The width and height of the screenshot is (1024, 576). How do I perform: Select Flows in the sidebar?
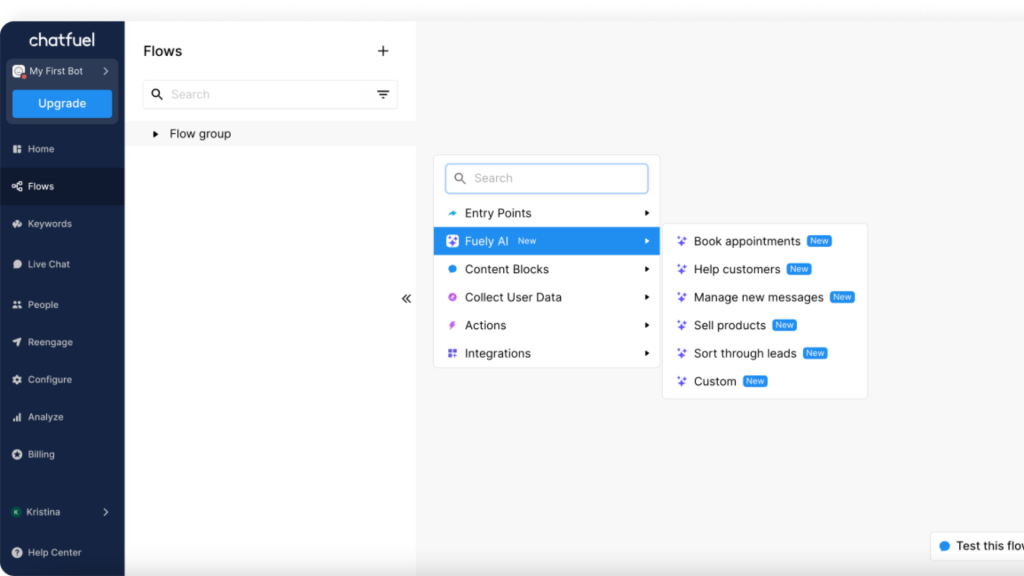coord(62,186)
